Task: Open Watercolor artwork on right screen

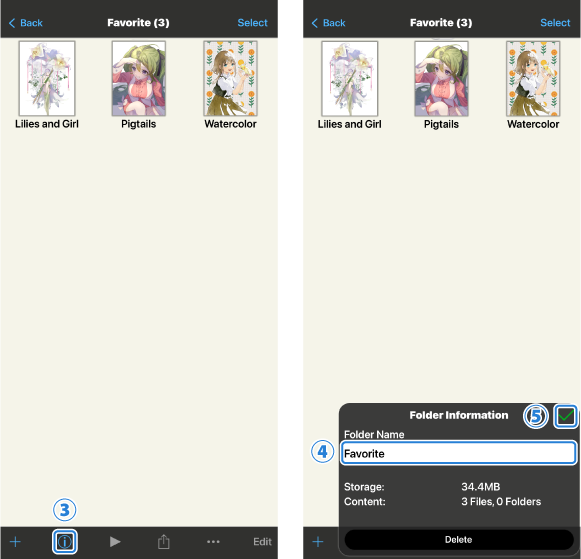Action: [x=533, y=79]
